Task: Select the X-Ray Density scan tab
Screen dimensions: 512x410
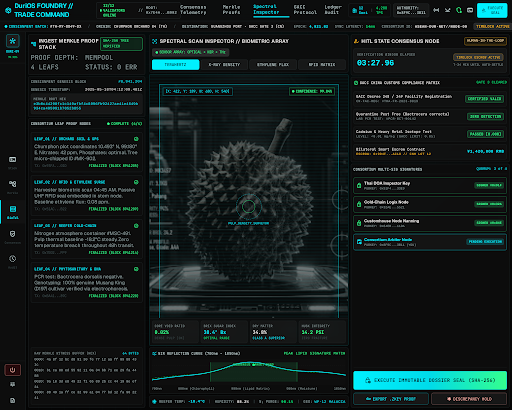Action: (x=224, y=65)
